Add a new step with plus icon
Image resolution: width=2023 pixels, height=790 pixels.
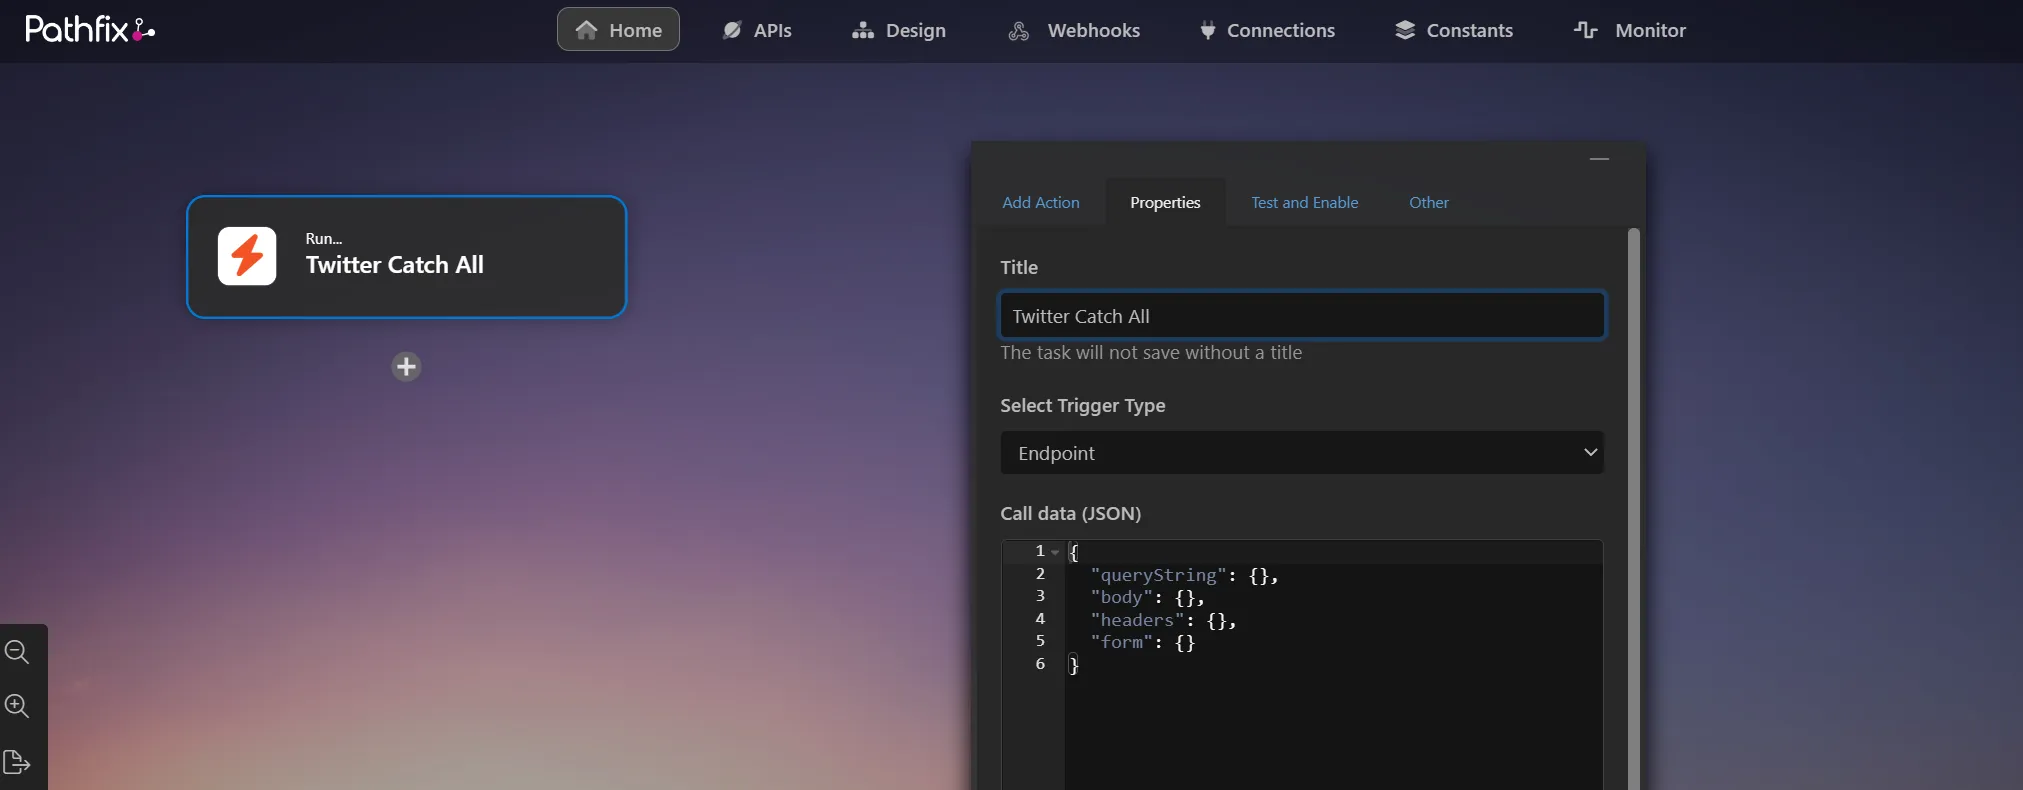406,367
